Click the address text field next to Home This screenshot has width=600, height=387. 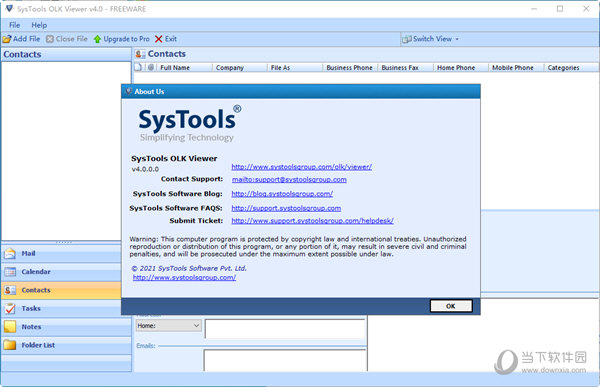[285, 329]
